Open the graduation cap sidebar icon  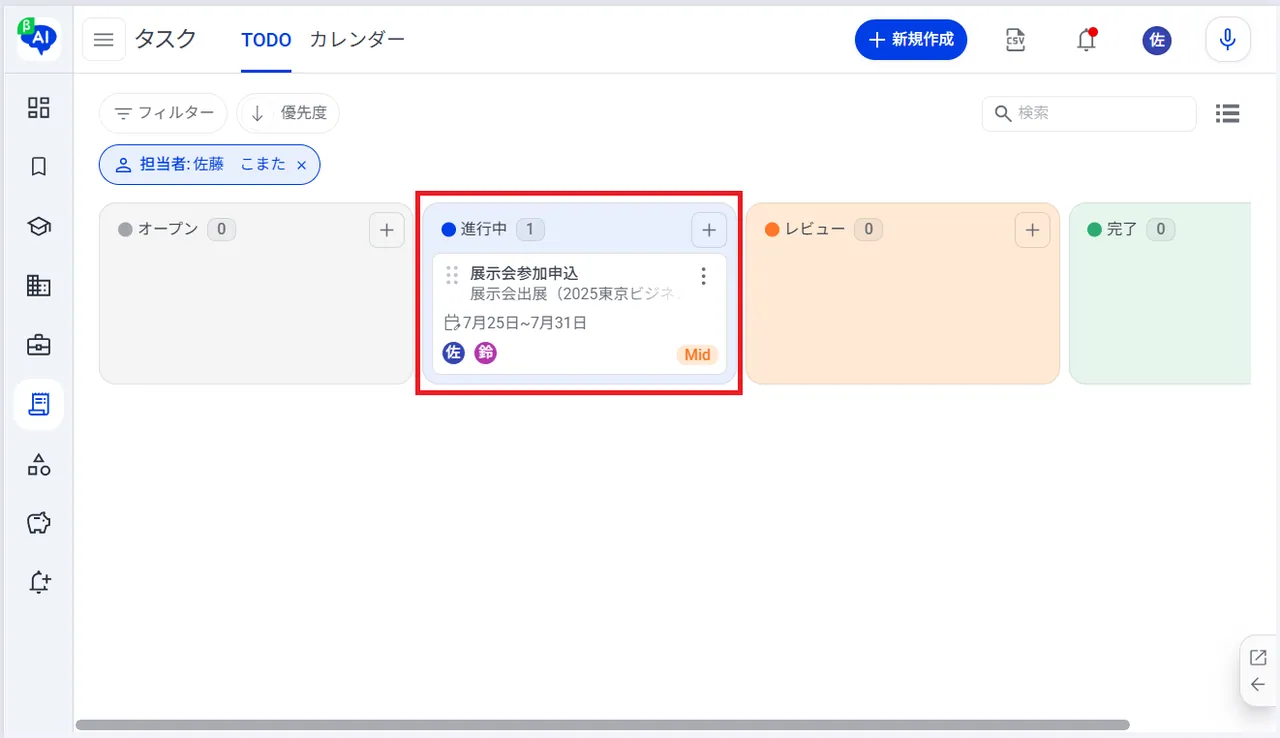39,227
